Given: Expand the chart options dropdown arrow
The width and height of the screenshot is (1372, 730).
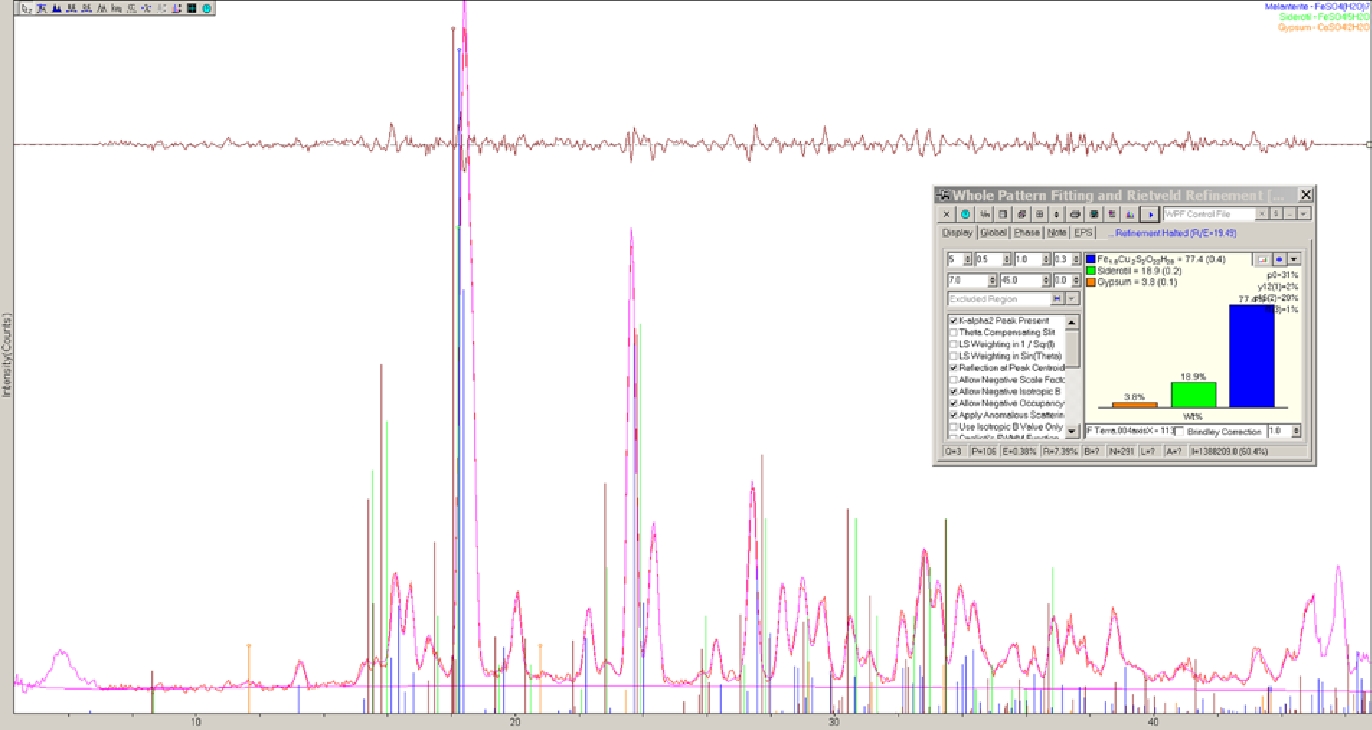Looking at the screenshot, I should point(1293,259).
